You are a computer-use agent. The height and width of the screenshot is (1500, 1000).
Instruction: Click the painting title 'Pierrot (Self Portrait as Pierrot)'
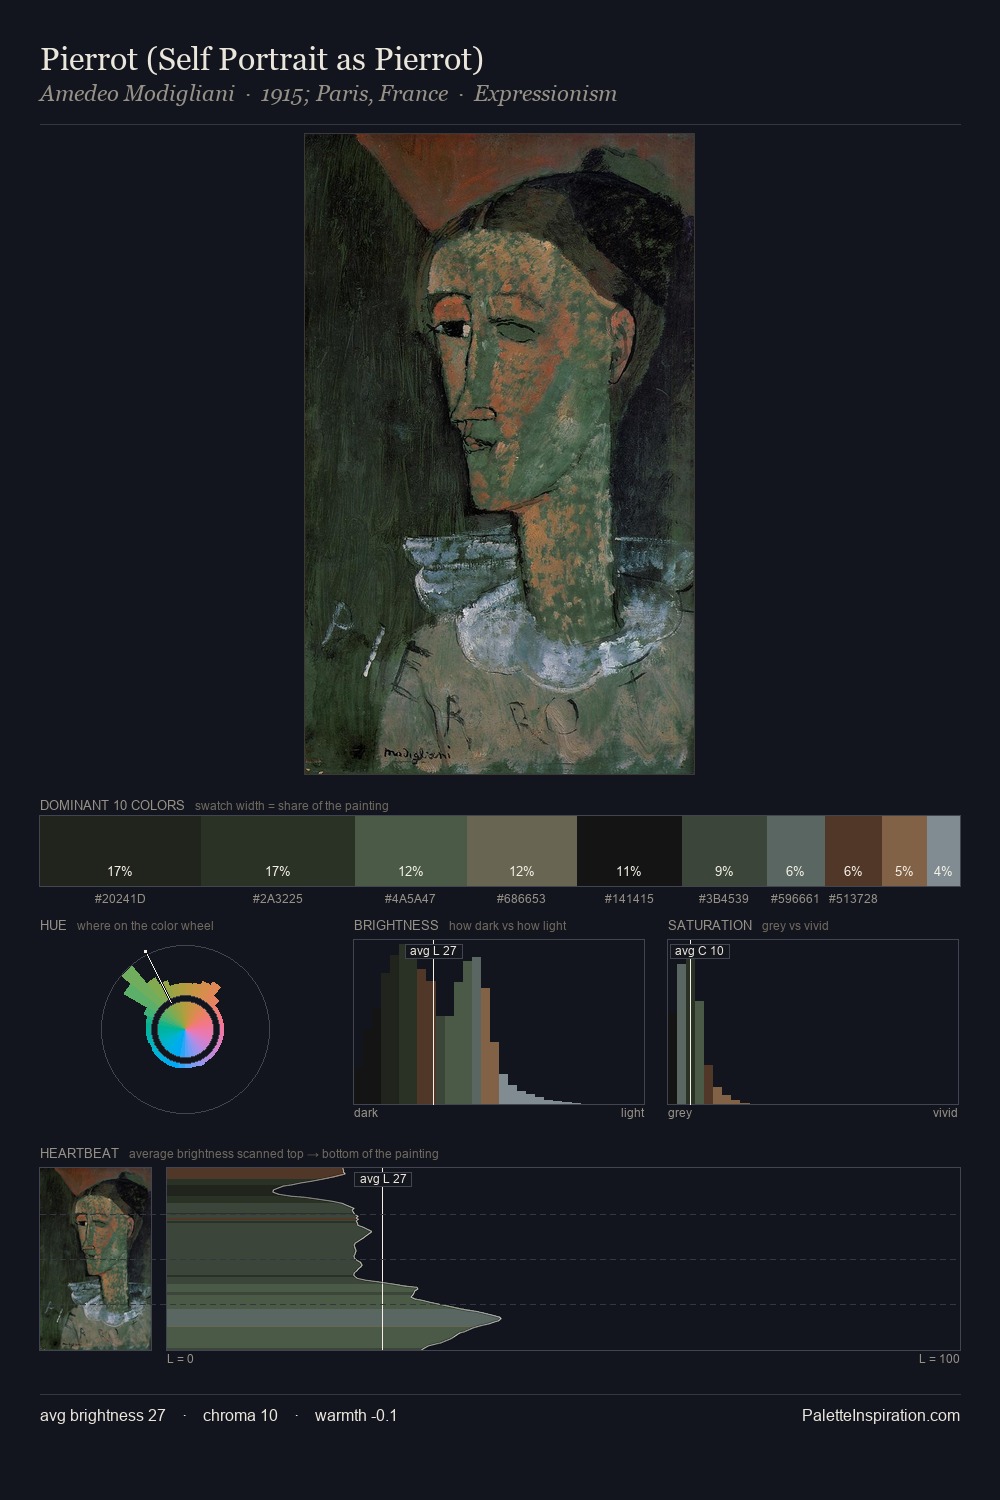(262, 59)
